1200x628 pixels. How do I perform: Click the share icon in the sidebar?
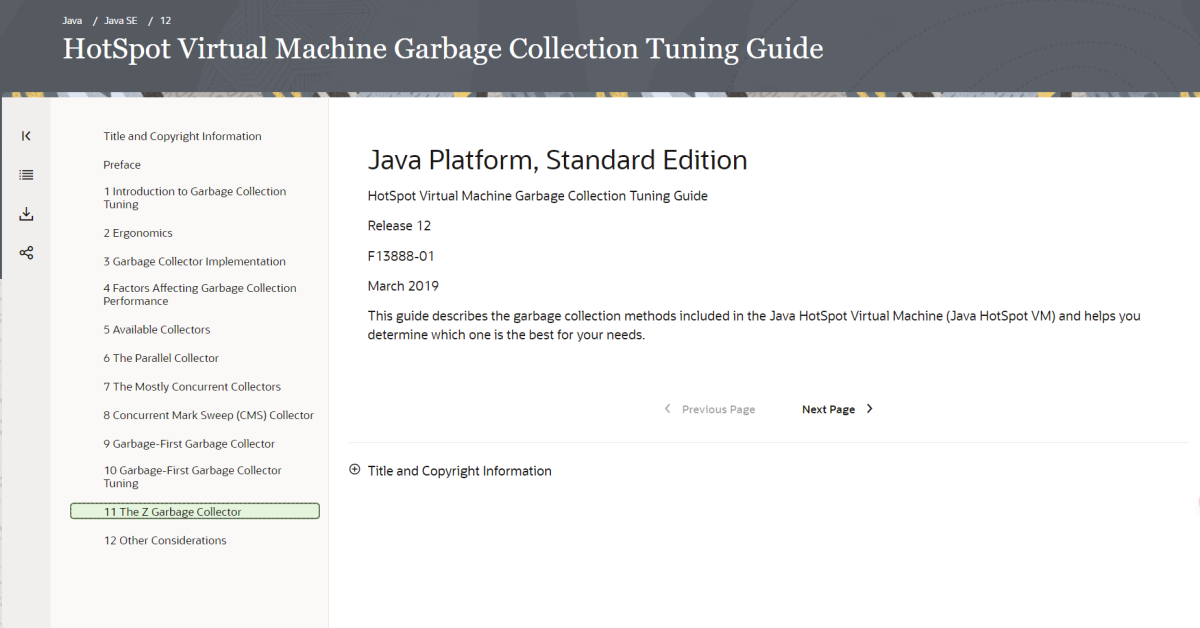click(26, 253)
